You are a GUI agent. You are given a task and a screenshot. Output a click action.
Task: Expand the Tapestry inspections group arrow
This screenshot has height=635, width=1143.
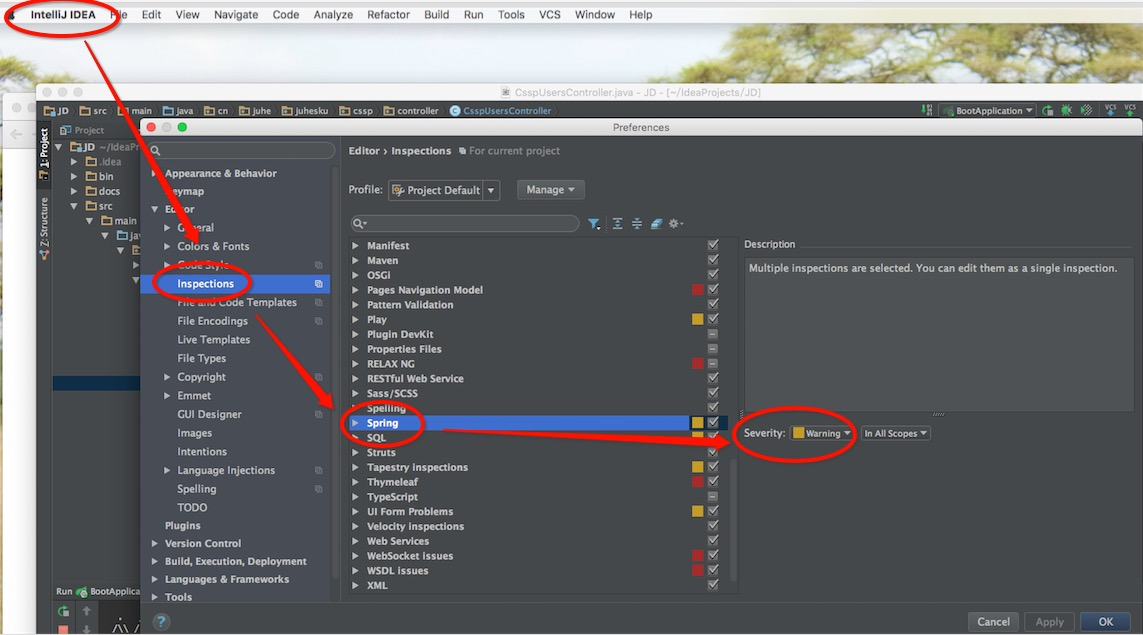click(355, 467)
